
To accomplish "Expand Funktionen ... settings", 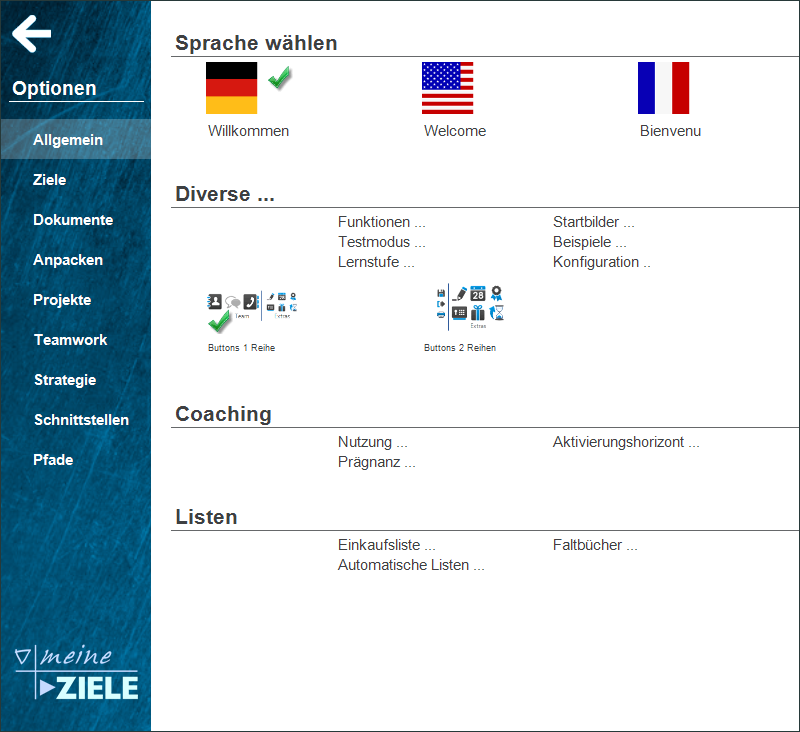I will pos(382,222).
